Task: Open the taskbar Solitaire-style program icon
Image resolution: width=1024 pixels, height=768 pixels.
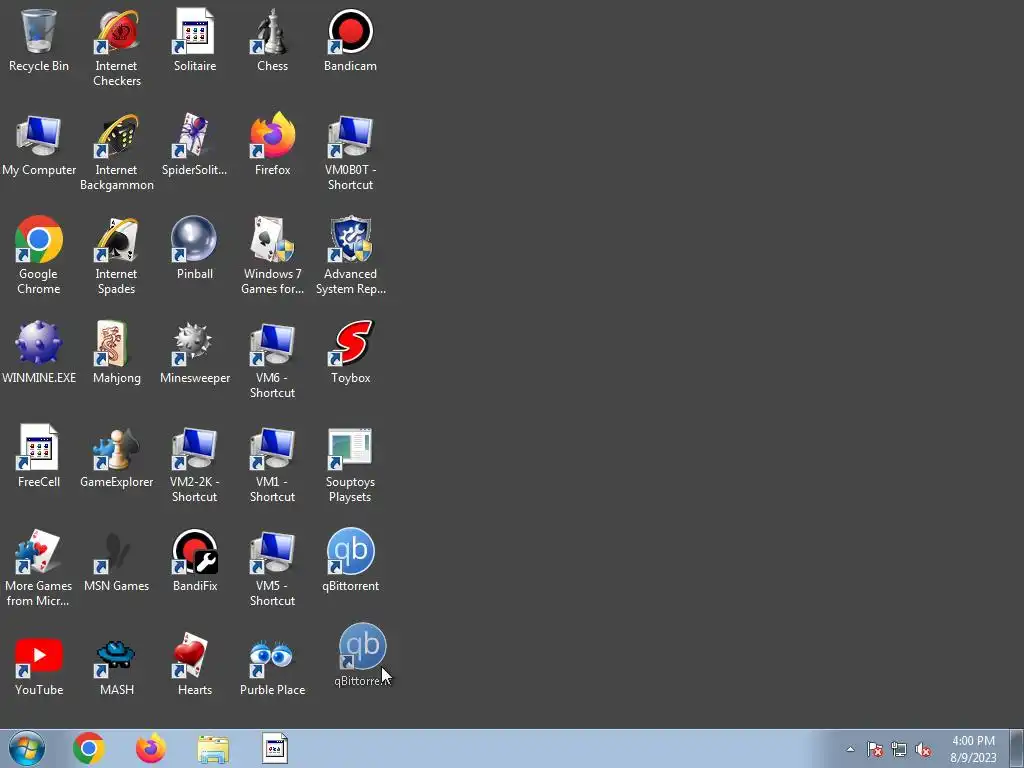Action: pyautogui.click(x=275, y=748)
